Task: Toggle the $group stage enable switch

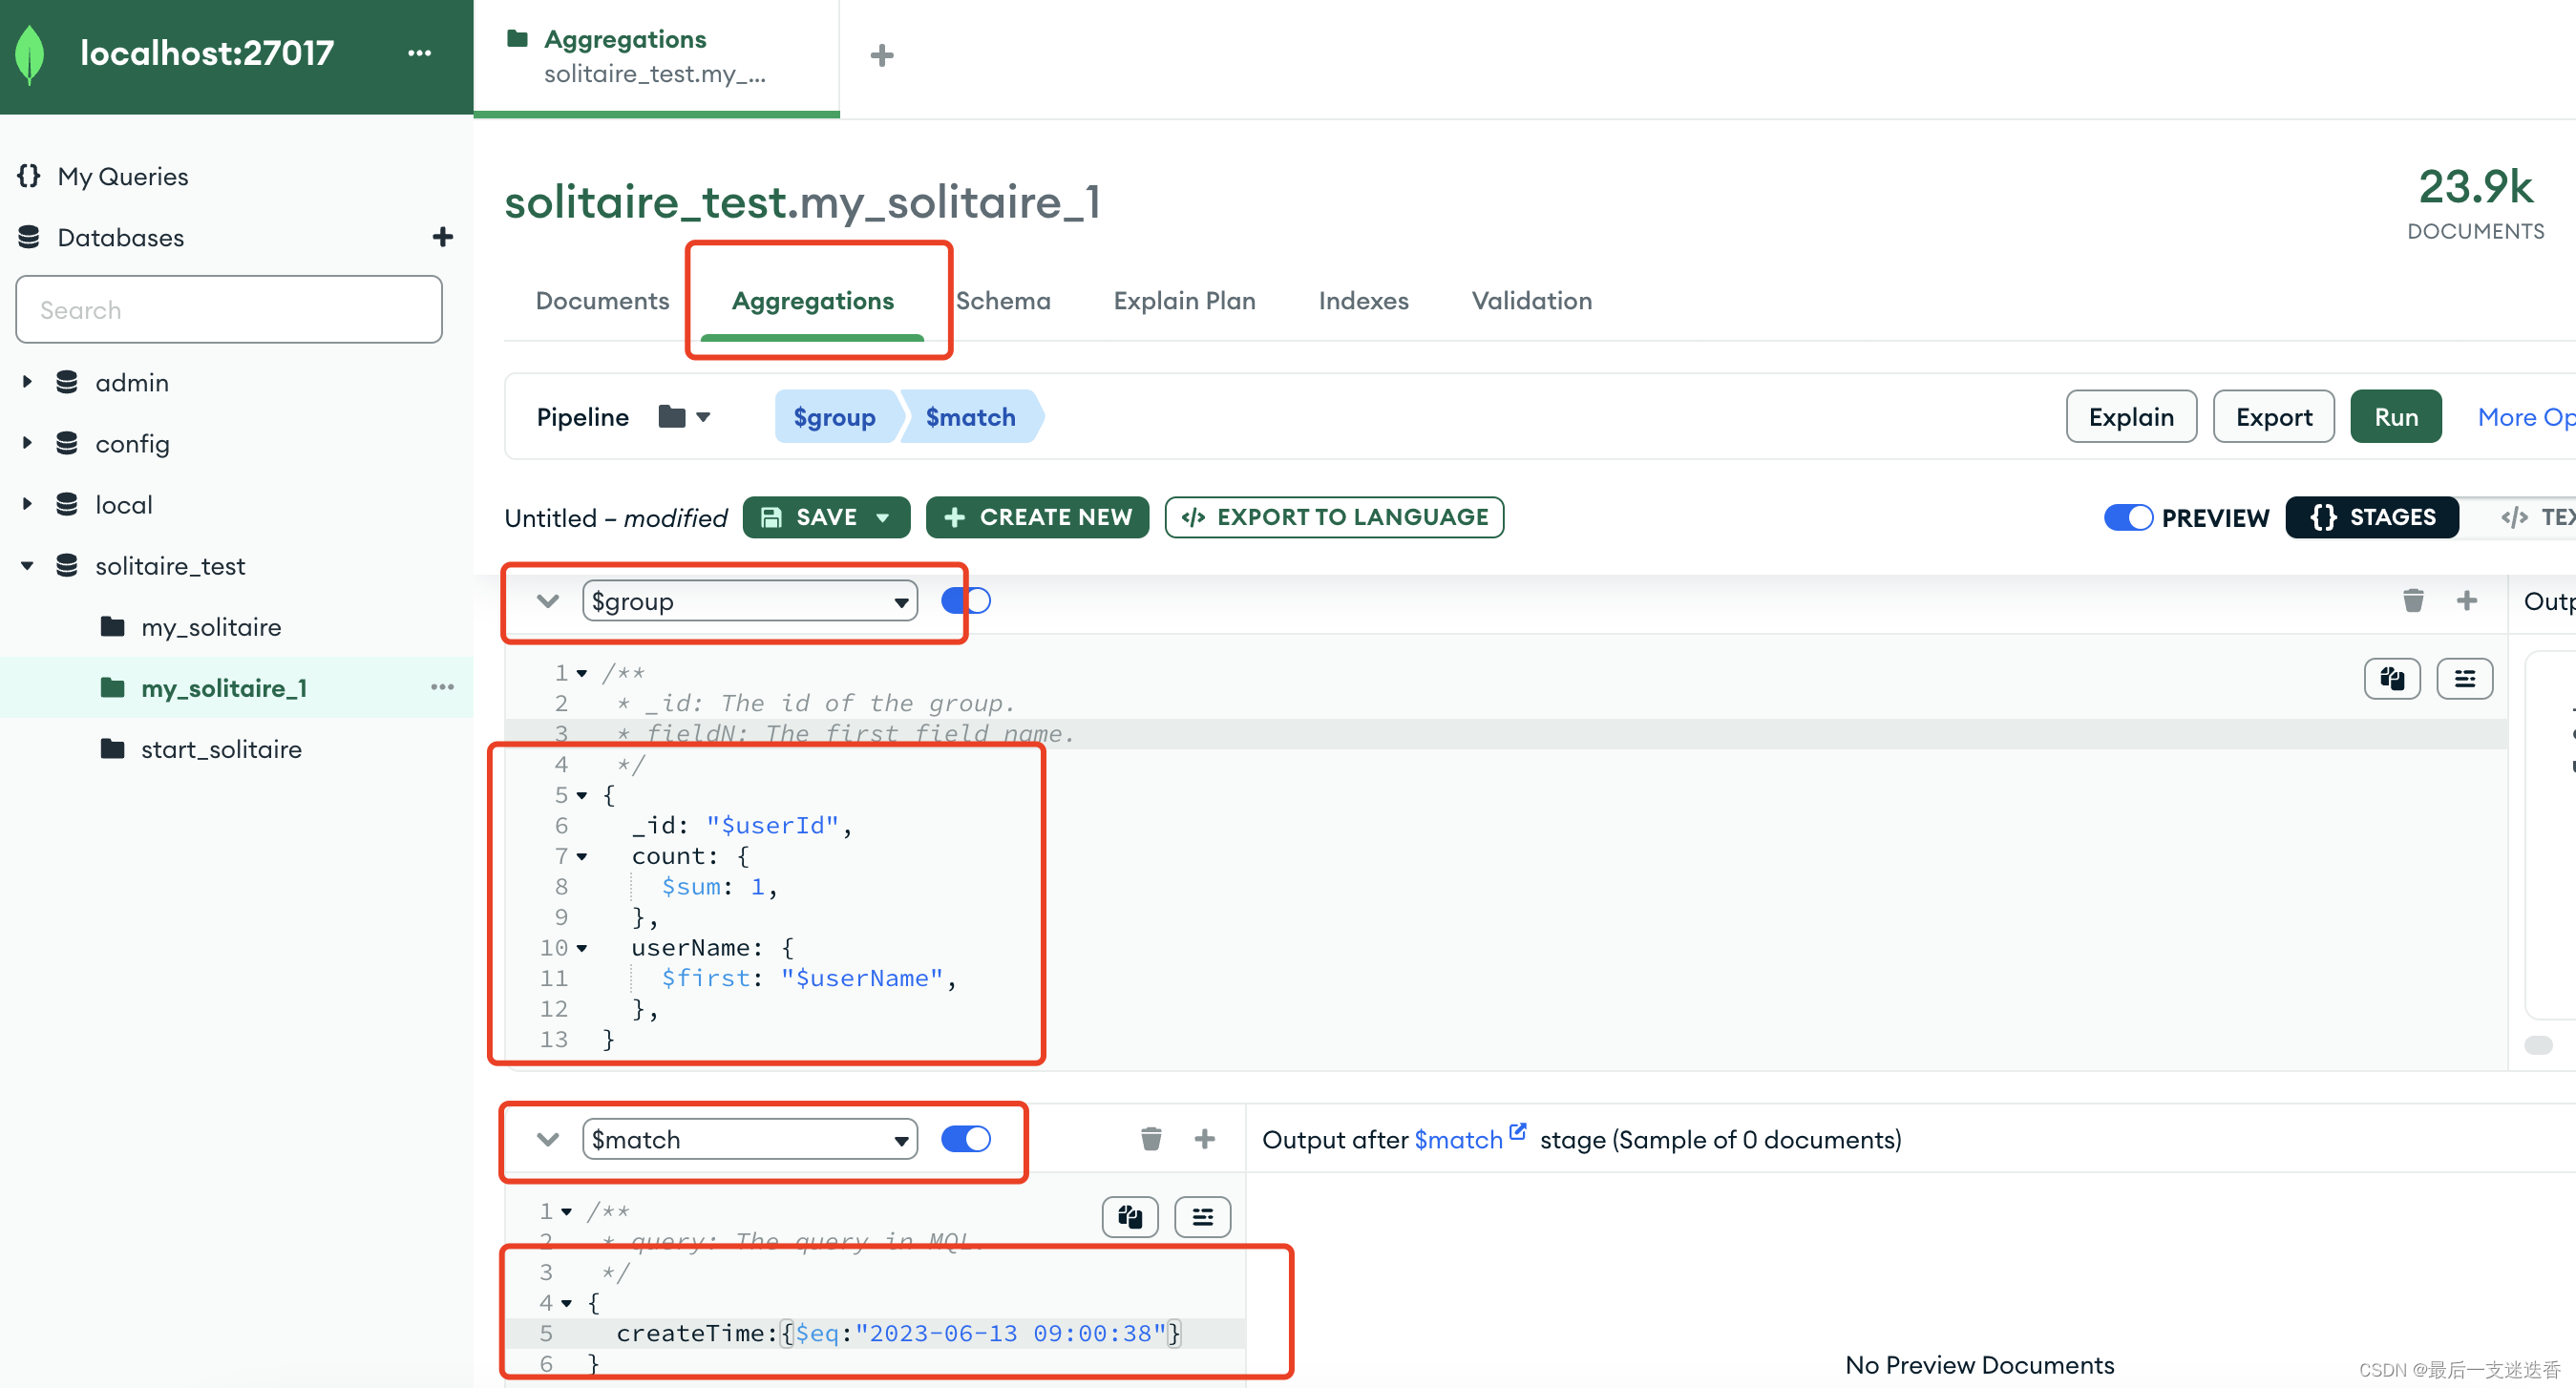Action: 966,600
